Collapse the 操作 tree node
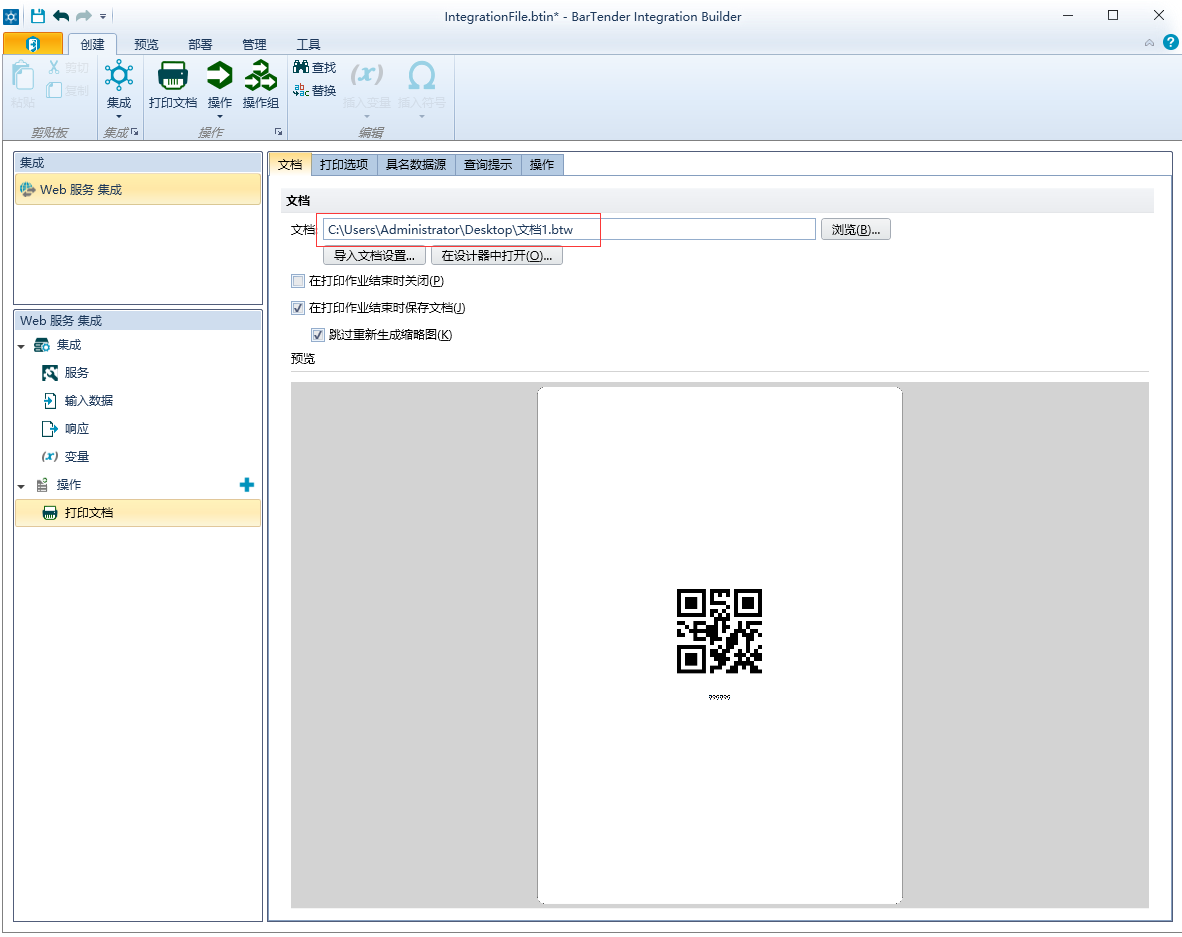 (x=22, y=486)
